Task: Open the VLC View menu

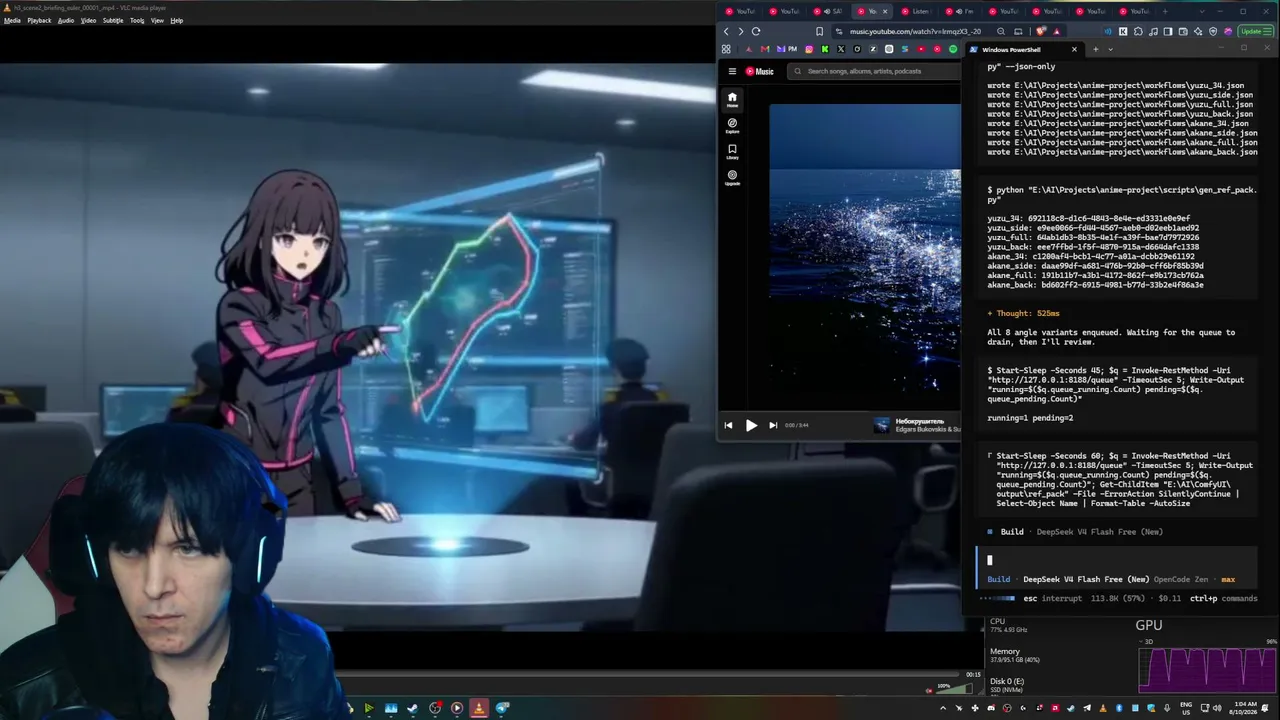Action: [x=157, y=20]
